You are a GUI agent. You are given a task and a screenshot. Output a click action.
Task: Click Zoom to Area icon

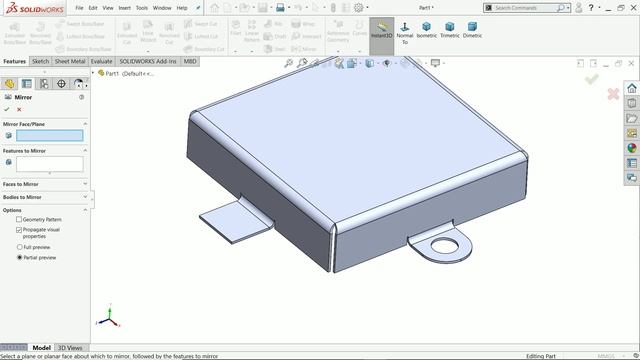pyautogui.click(x=302, y=63)
